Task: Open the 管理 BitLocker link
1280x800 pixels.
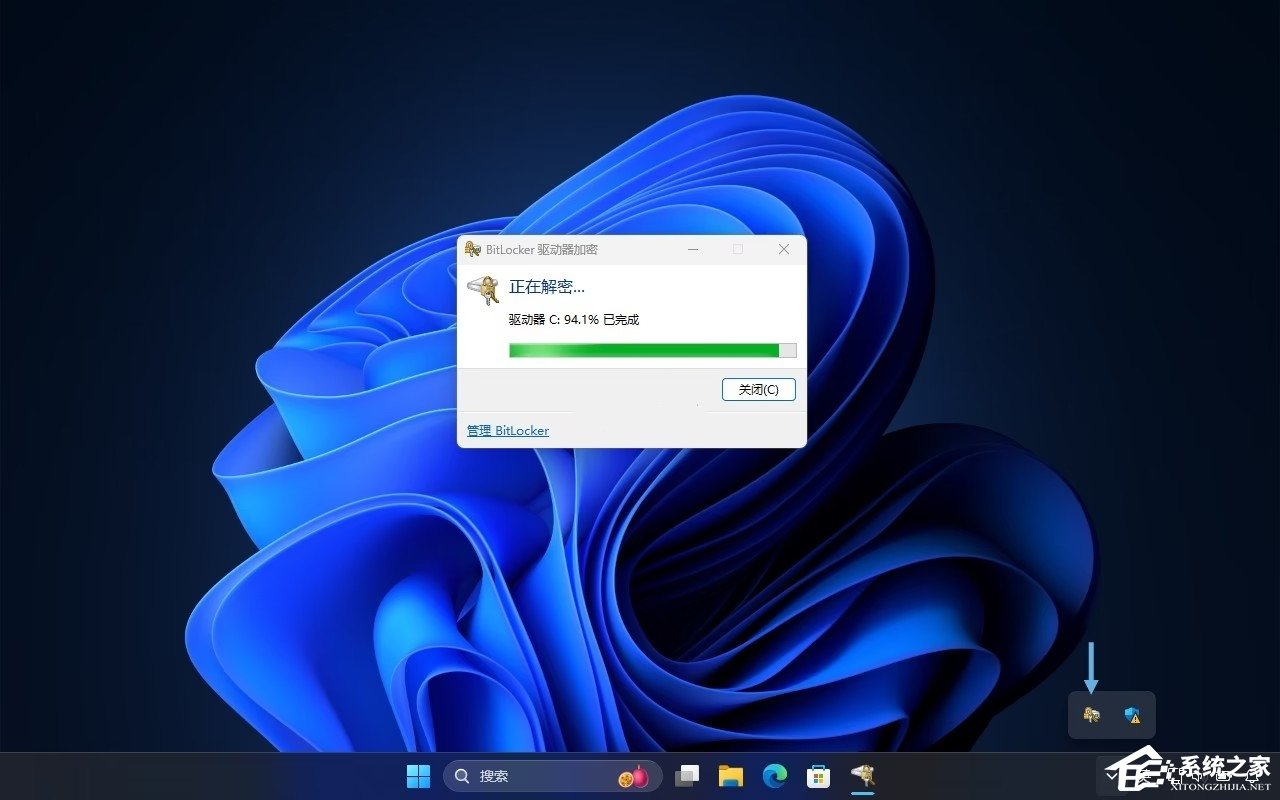Action: click(508, 430)
